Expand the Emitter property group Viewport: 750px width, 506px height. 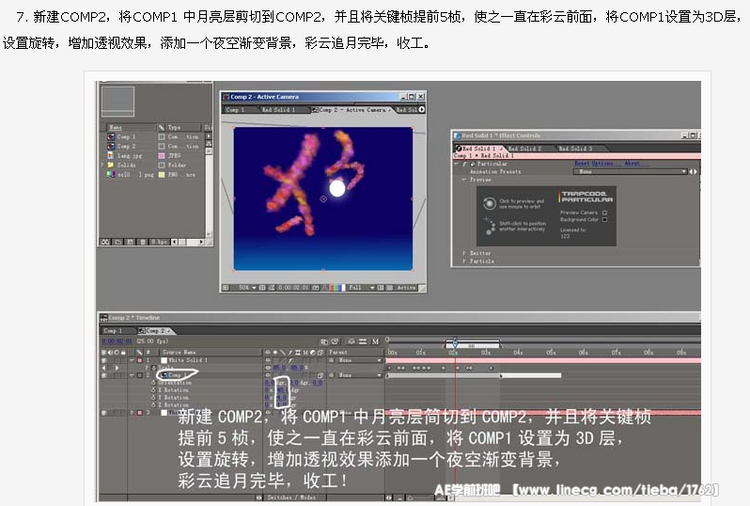464,253
